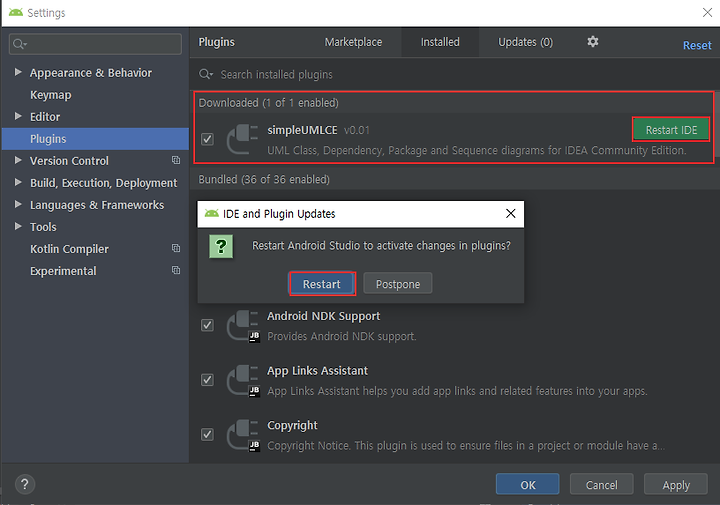Expand Build, Execution, Deployment node
This screenshot has width=720, height=505.
(18, 182)
